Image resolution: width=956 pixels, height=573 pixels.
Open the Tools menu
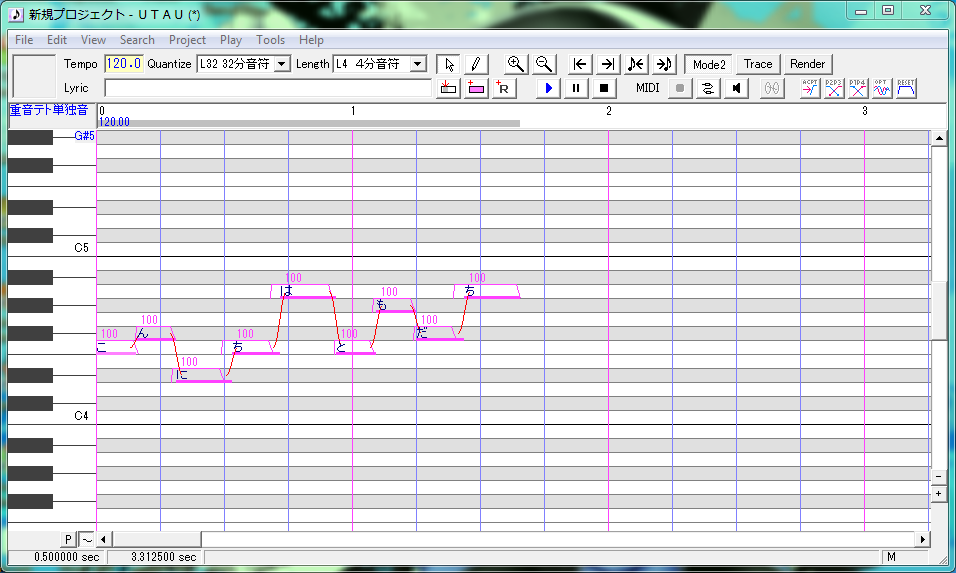(x=270, y=40)
